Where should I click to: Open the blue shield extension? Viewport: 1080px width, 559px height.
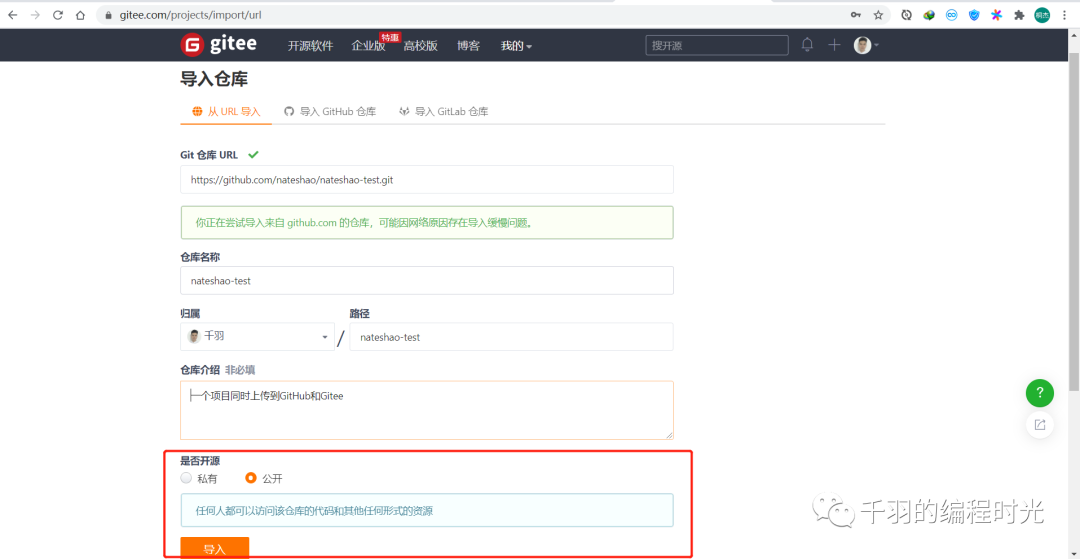tap(974, 14)
